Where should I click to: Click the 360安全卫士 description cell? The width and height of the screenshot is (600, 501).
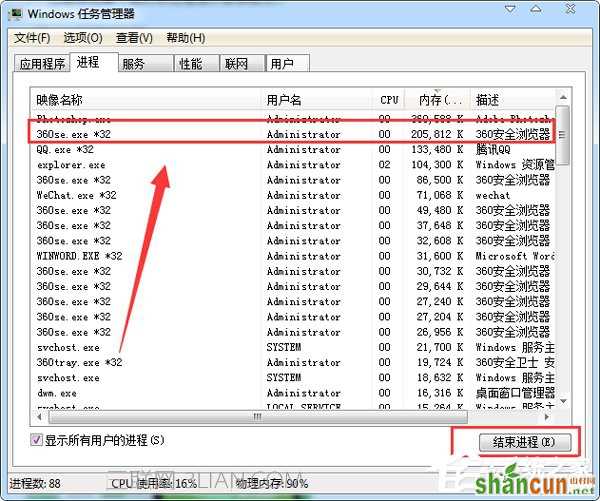click(515, 362)
